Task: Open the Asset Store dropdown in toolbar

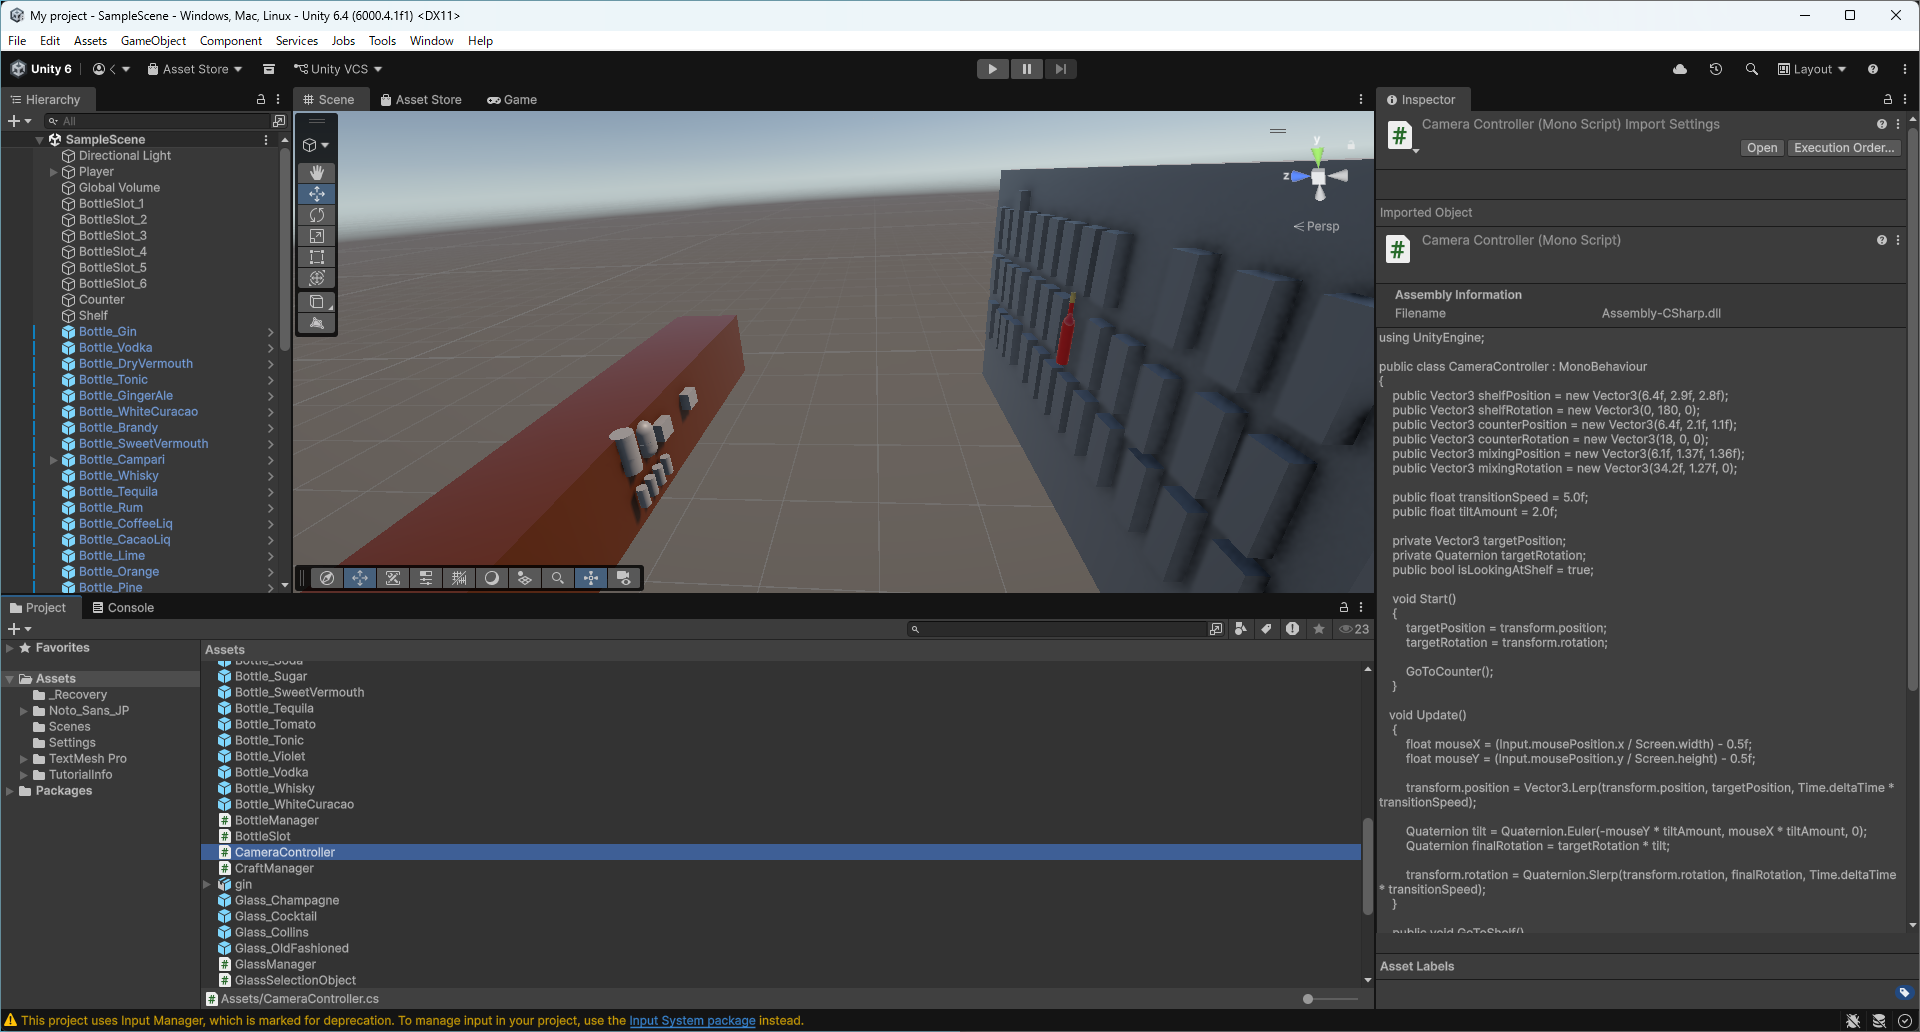Action: (195, 69)
